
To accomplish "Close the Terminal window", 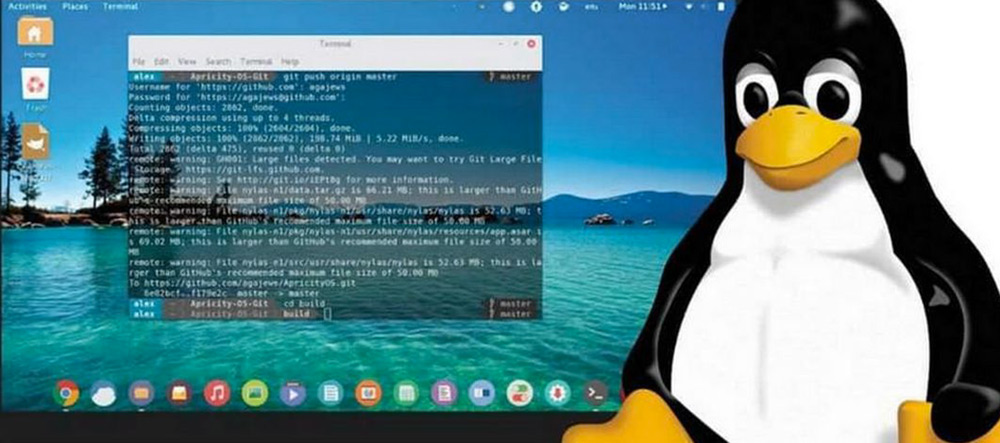I will [x=531, y=44].
